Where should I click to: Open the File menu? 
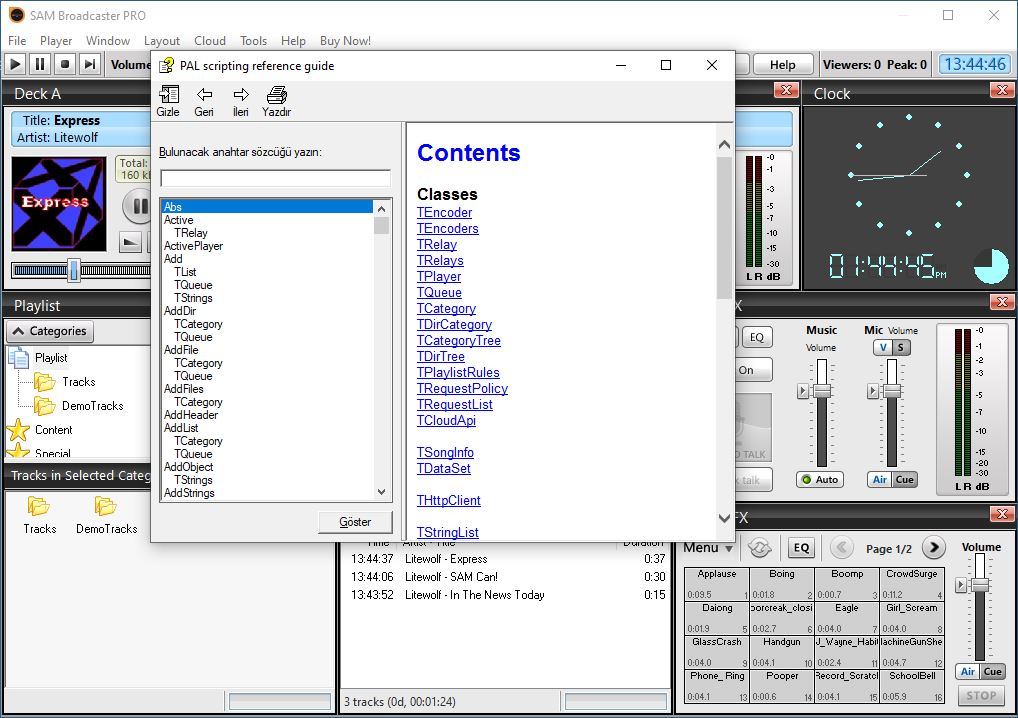click(x=17, y=41)
